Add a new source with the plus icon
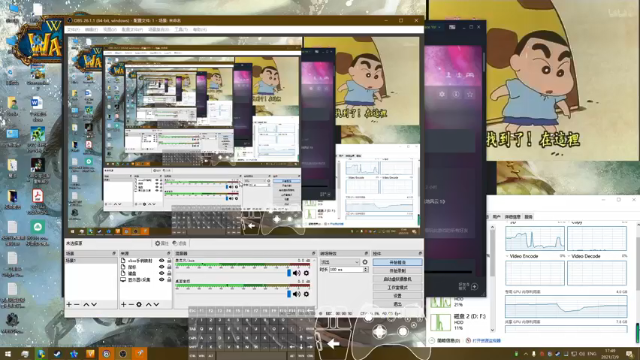The height and width of the screenshot is (360, 640). click(x=123, y=304)
